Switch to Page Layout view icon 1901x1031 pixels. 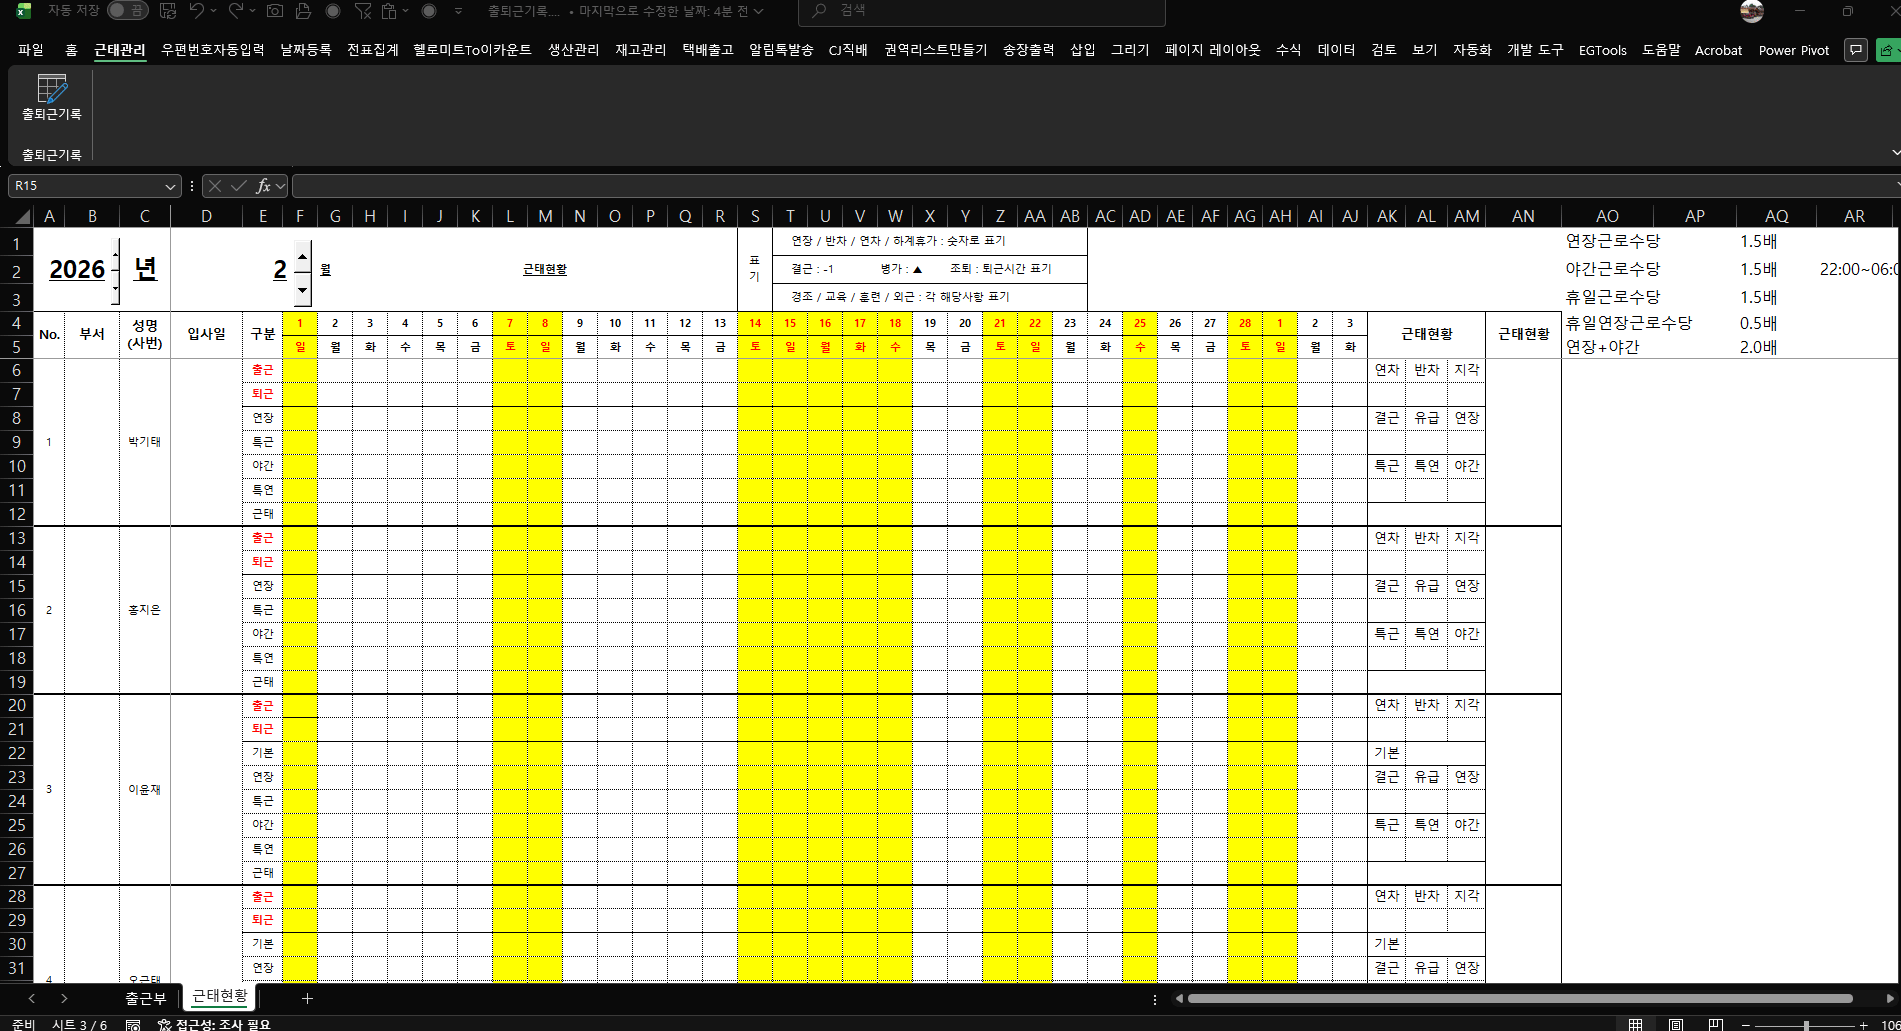coord(1675,1025)
